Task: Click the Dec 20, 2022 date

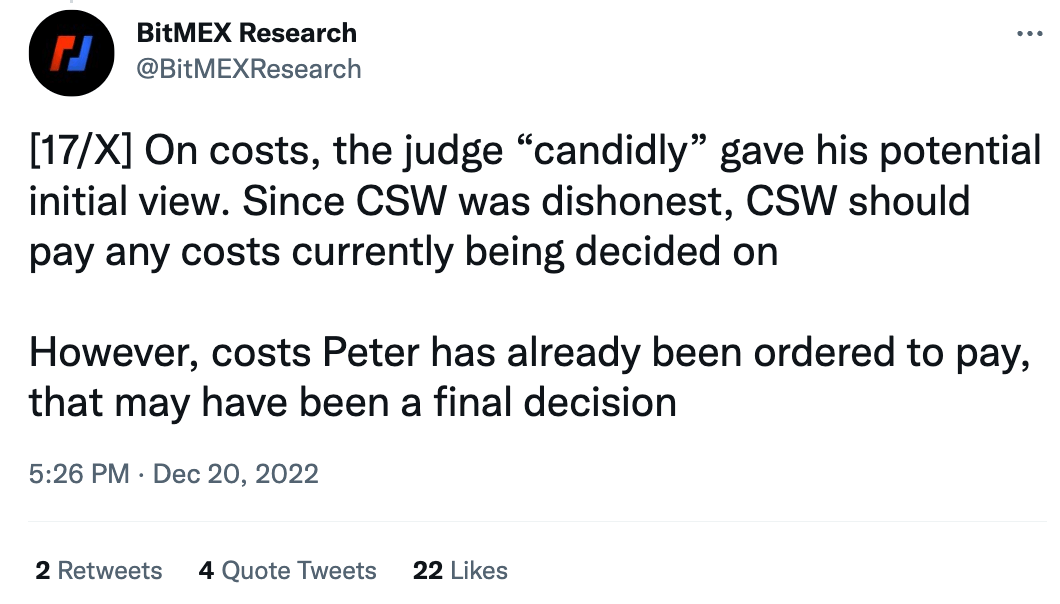Action: point(235,473)
